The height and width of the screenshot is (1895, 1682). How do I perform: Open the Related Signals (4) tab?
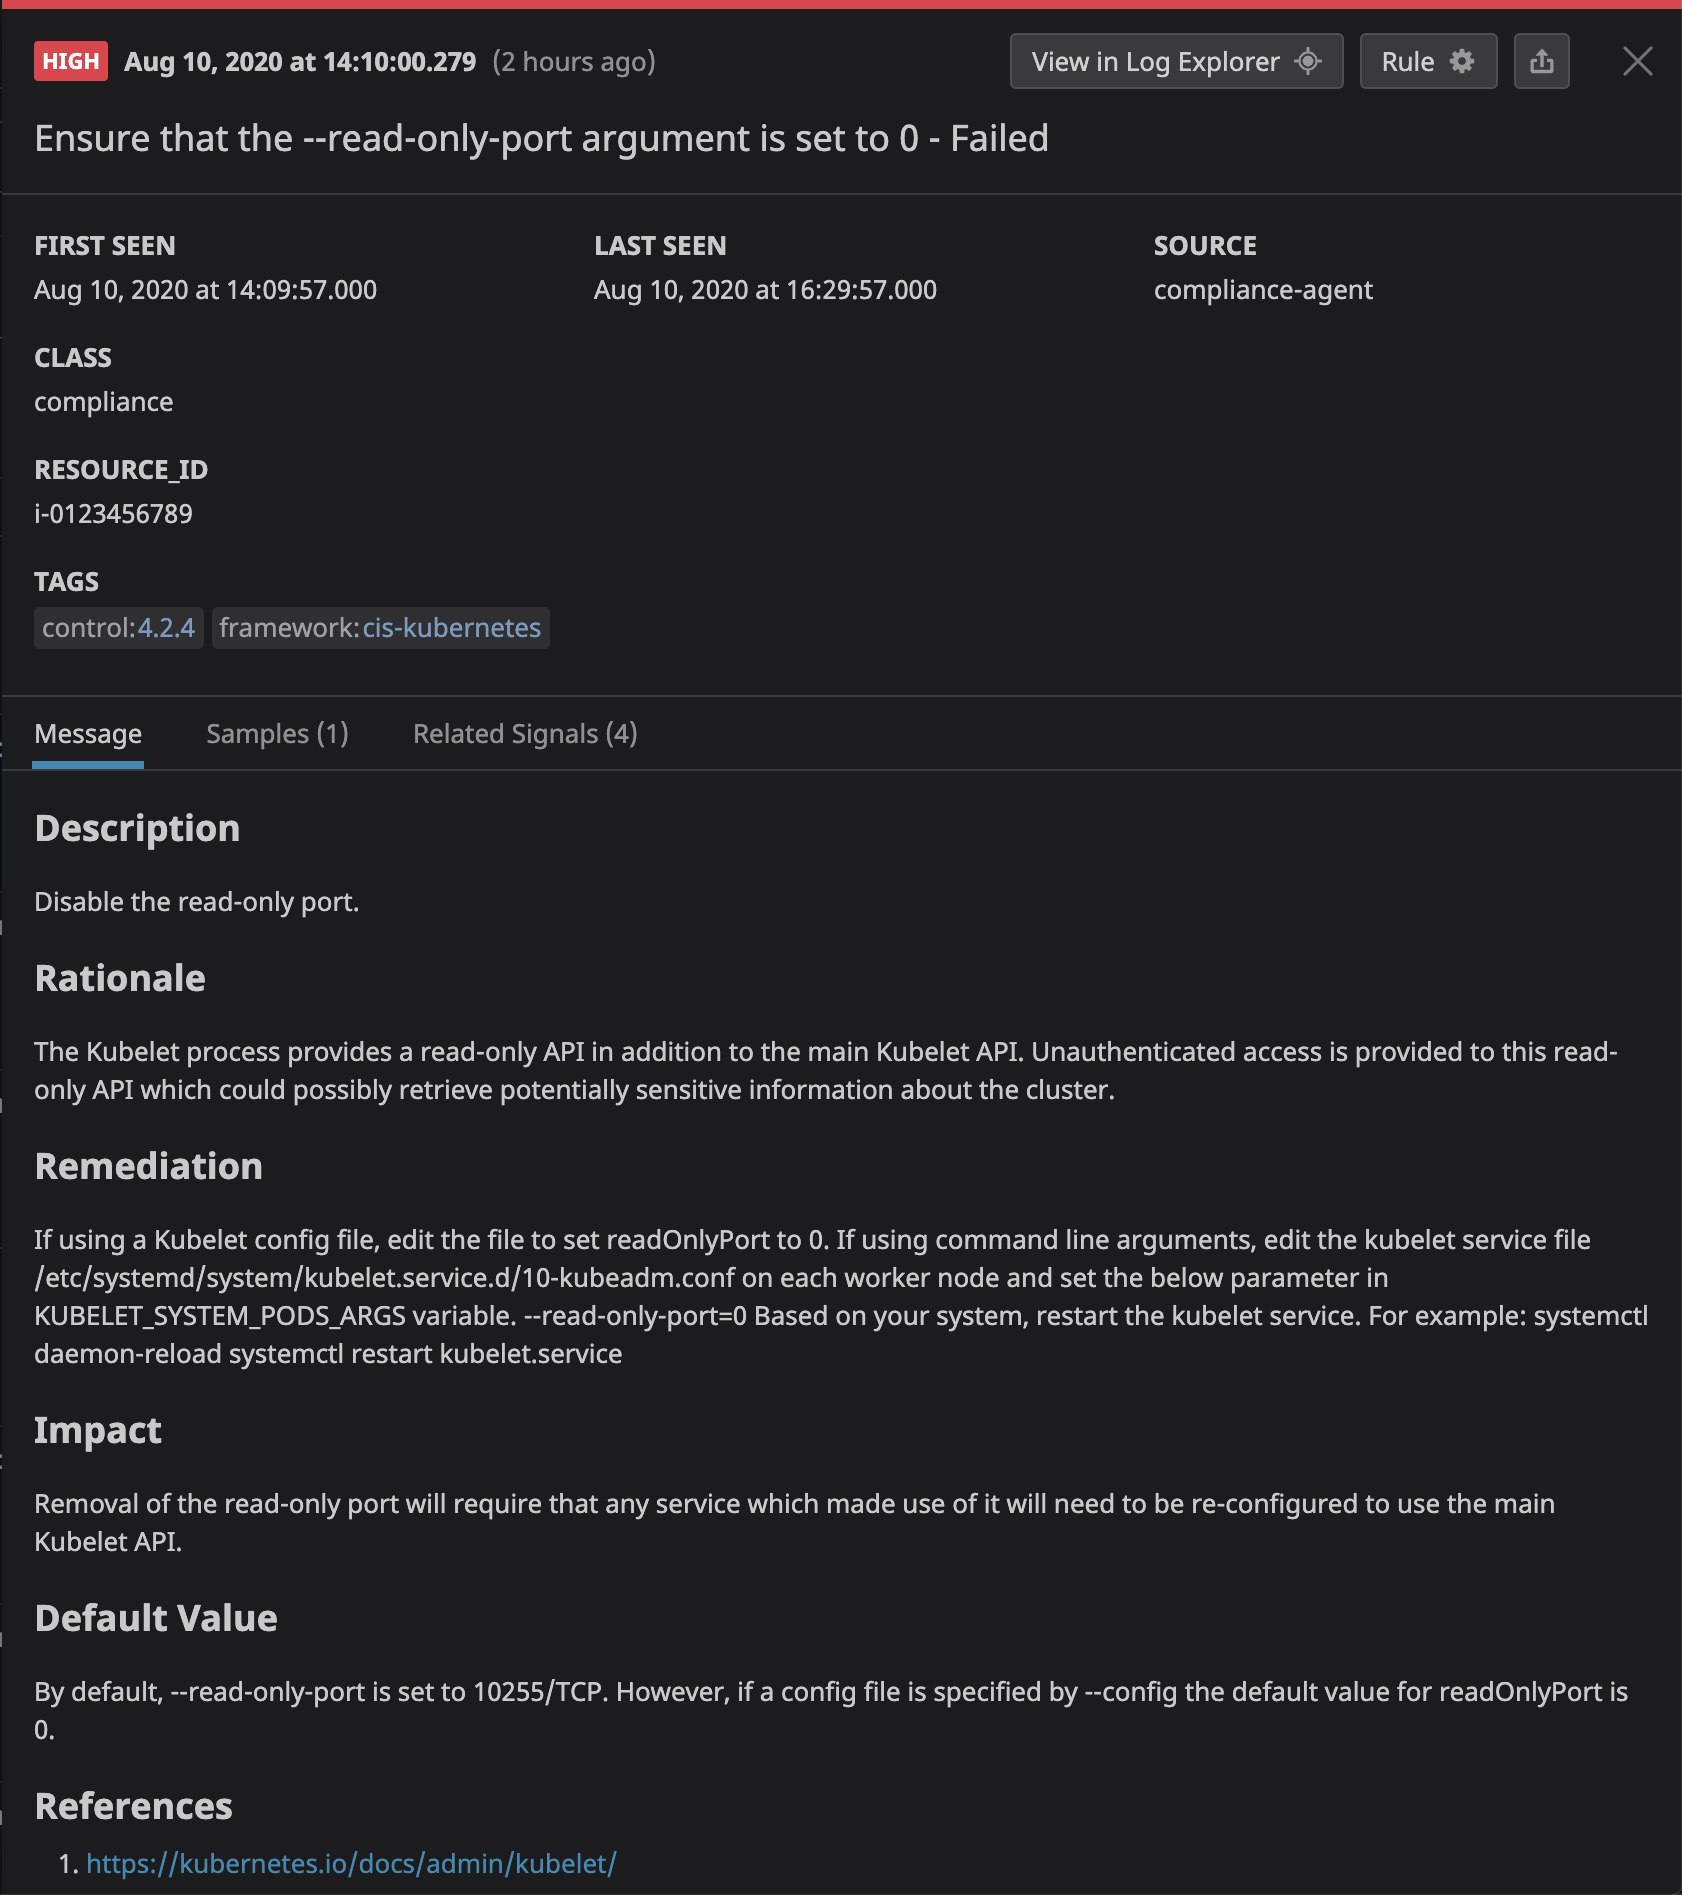click(x=524, y=733)
